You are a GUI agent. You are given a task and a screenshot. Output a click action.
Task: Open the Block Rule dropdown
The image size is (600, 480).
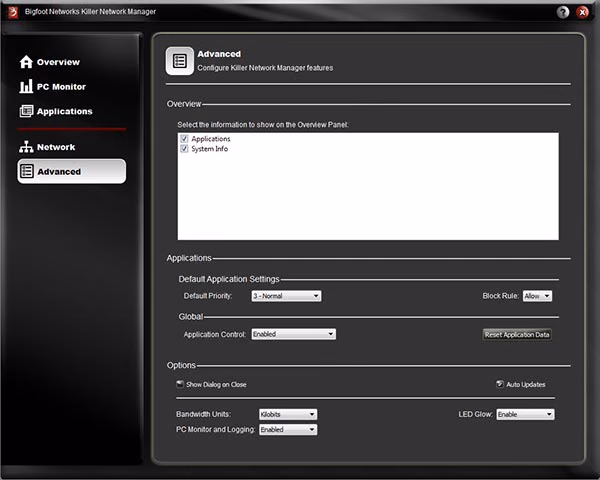click(537, 296)
